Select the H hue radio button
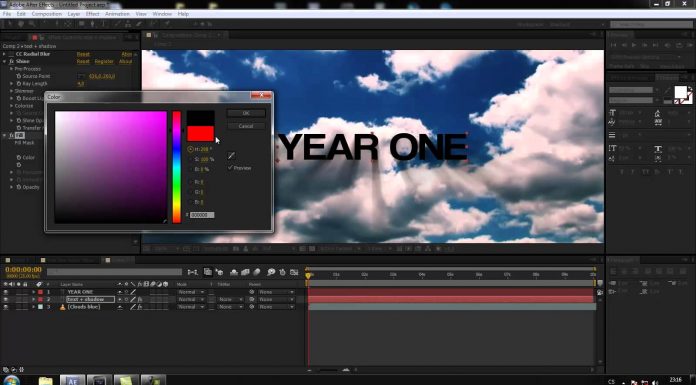The image size is (696, 385). [x=190, y=149]
